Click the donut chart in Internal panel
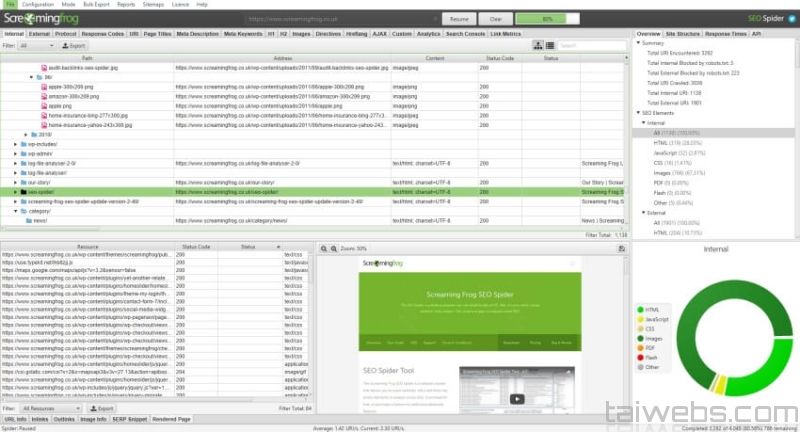 [x=734, y=338]
